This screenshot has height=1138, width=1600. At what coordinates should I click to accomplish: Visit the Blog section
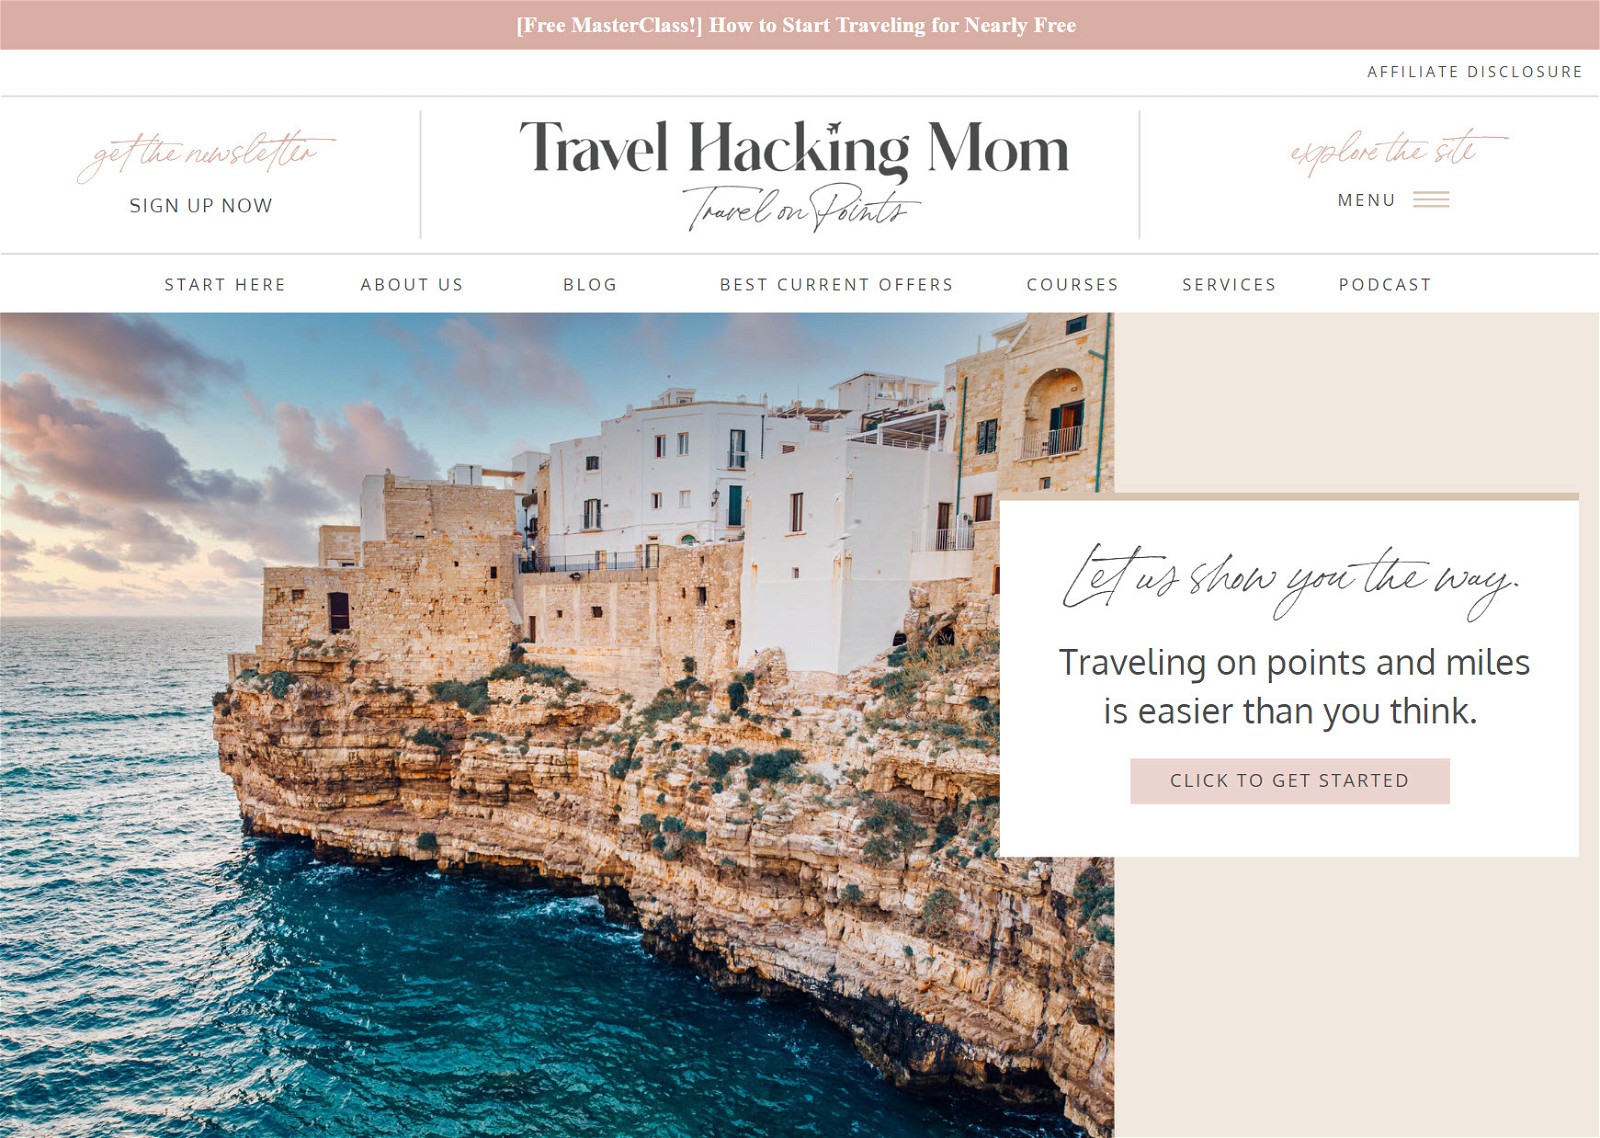coord(590,285)
